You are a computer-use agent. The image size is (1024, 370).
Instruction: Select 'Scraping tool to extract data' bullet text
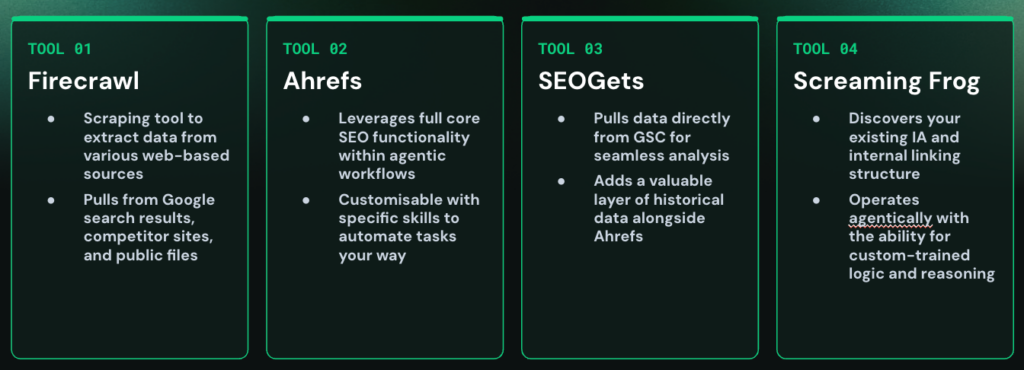tap(156, 146)
